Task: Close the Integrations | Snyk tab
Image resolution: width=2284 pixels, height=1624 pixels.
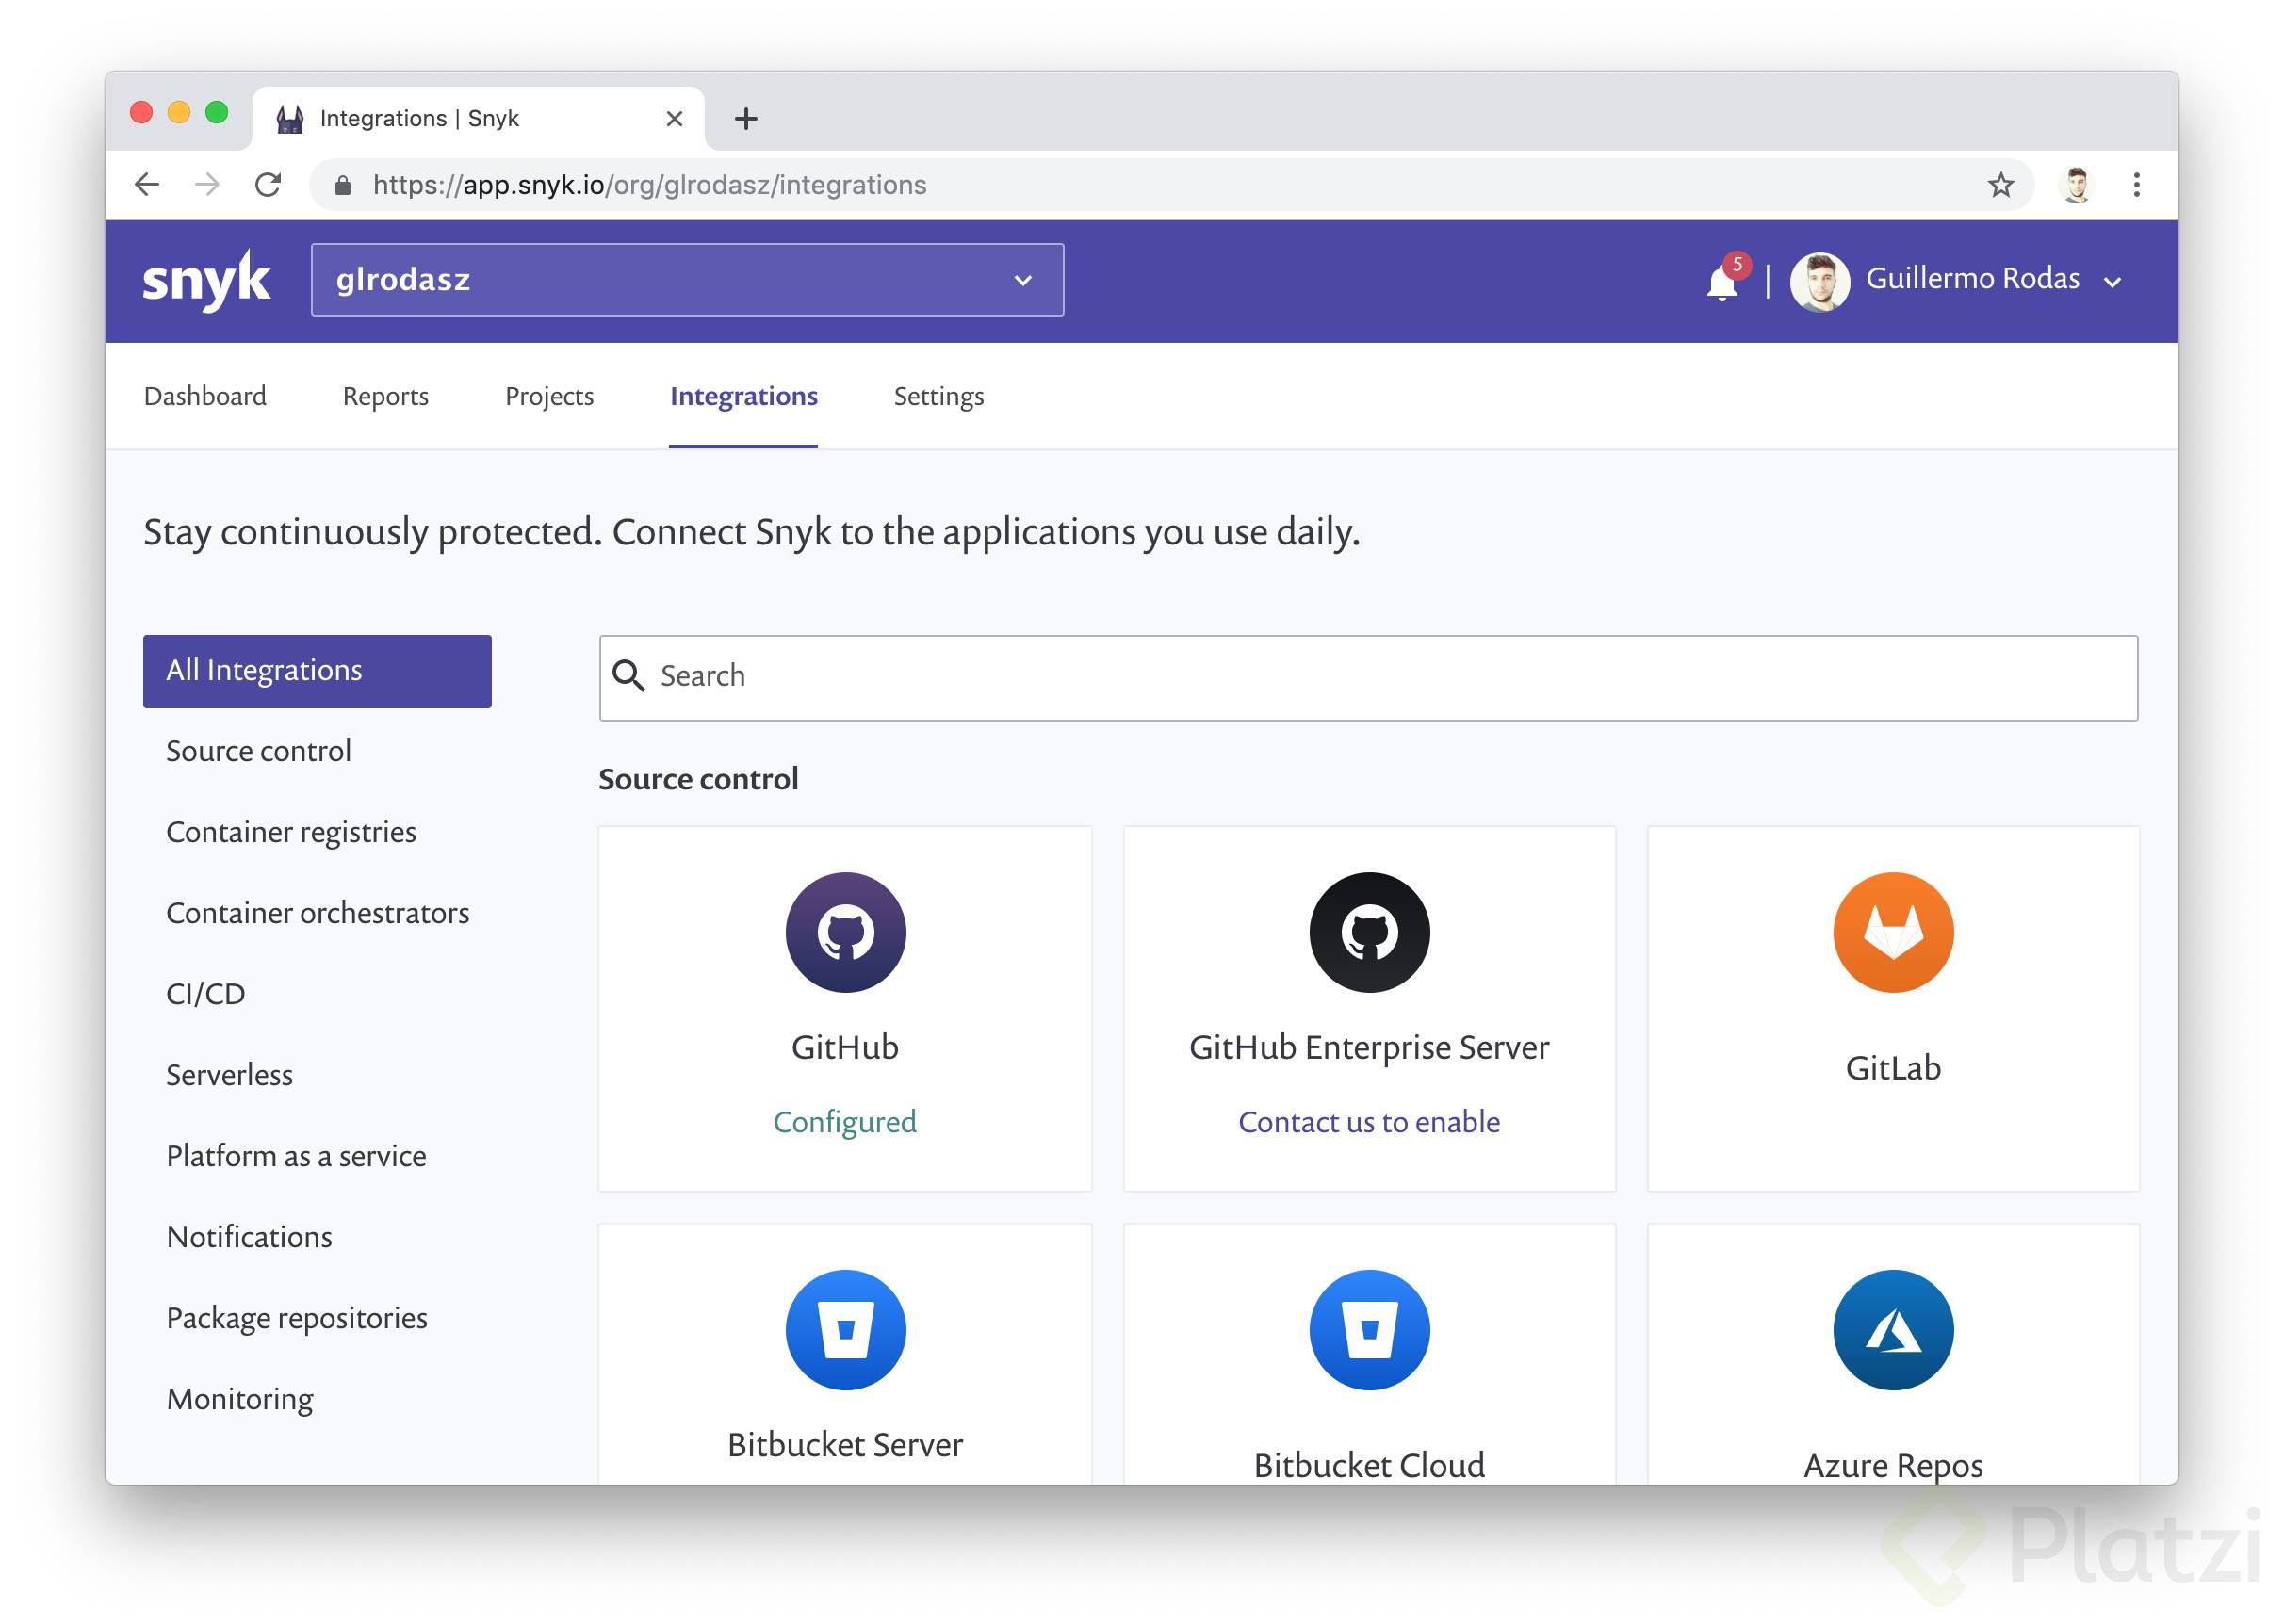Action: pyautogui.click(x=674, y=119)
